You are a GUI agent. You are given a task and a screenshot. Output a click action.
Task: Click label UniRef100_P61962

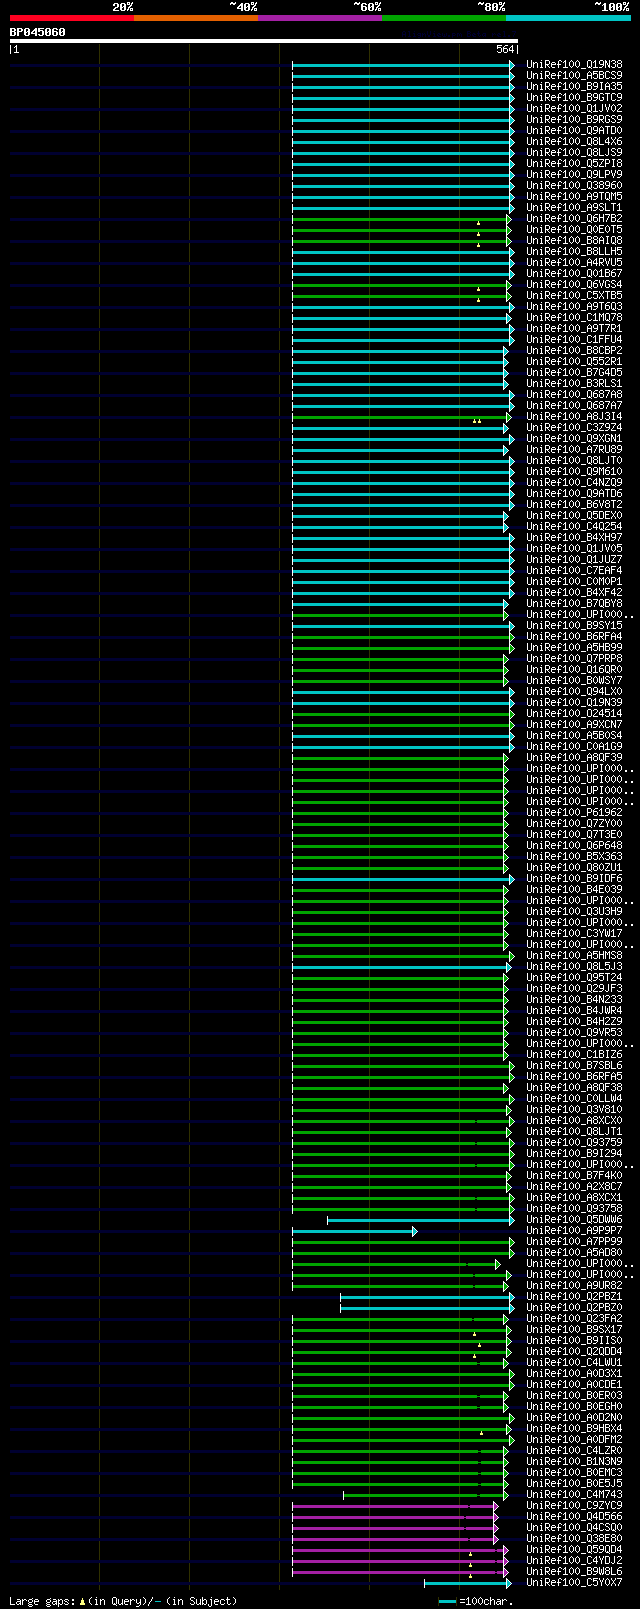(x=574, y=813)
